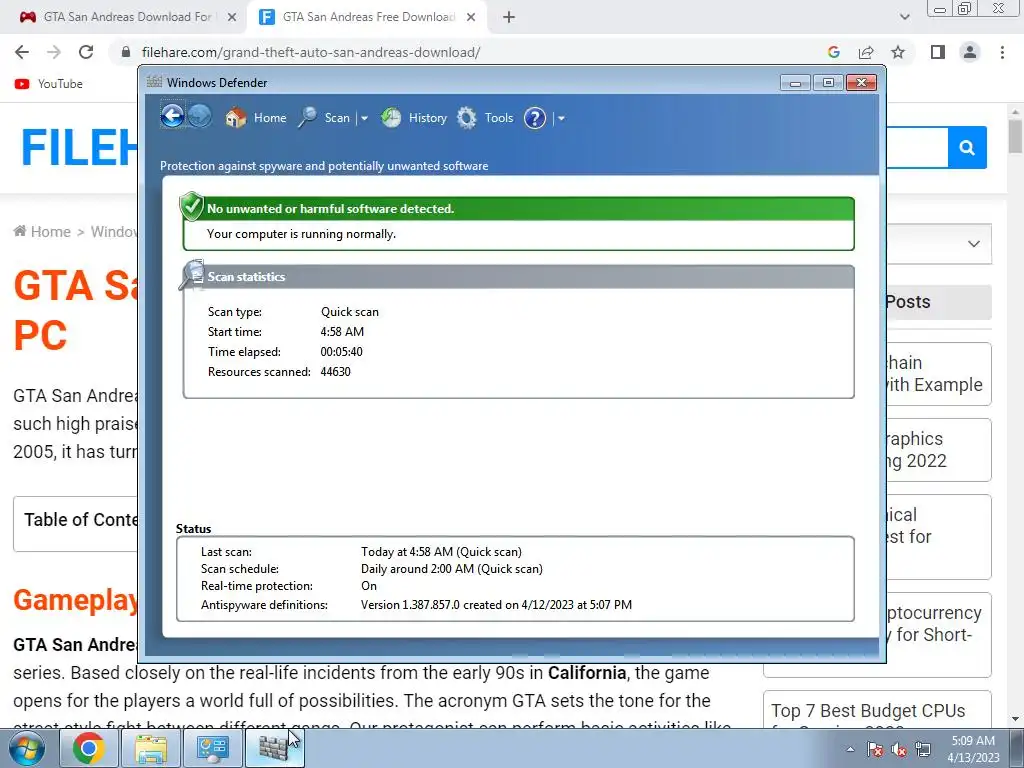Open Defender History
The height and width of the screenshot is (768, 1024).
pos(414,118)
